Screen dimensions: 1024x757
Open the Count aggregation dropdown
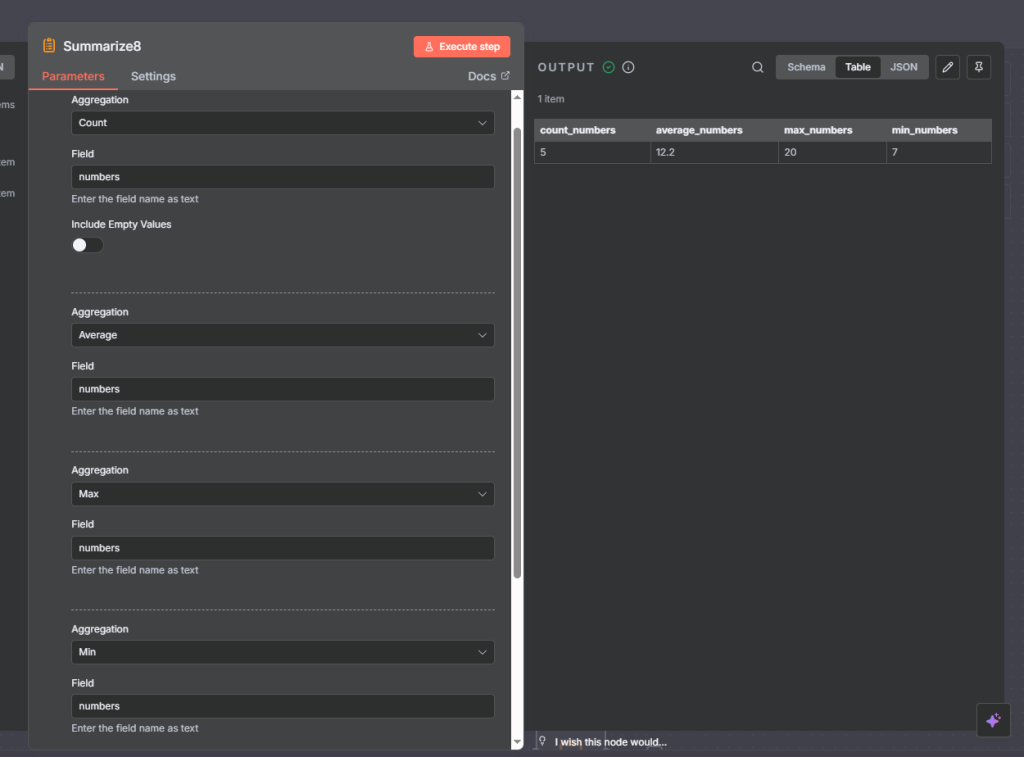coord(283,123)
